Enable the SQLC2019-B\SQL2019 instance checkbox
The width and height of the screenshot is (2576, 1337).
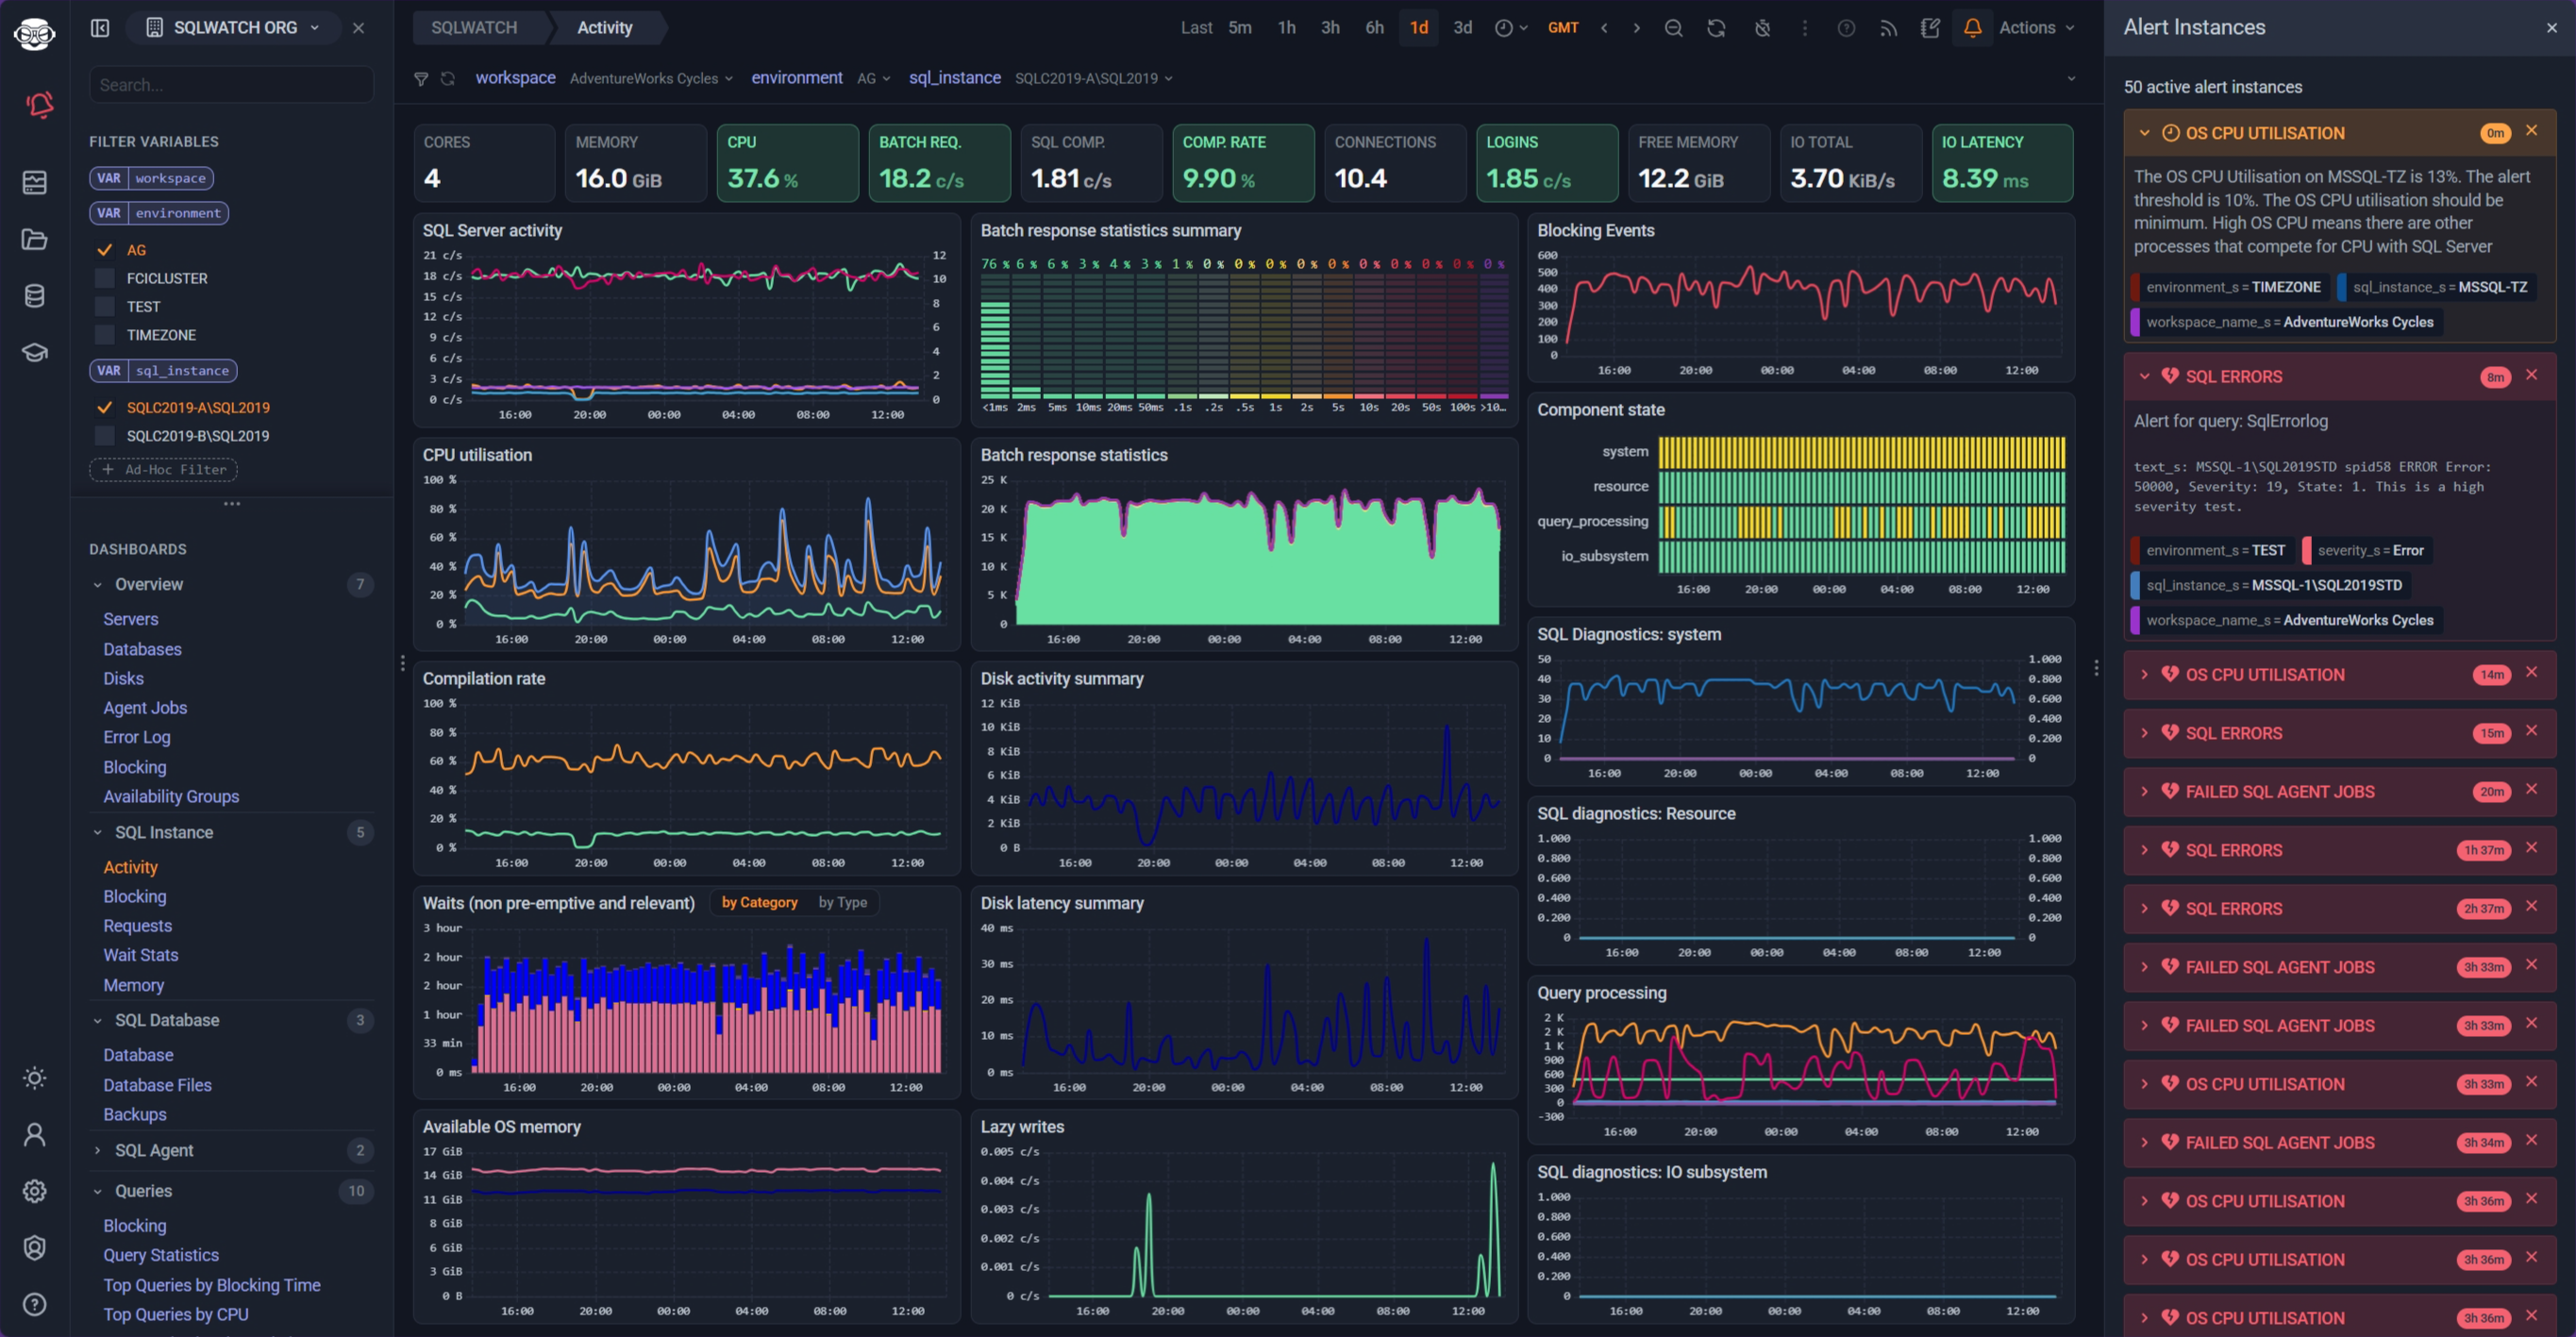coord(105,435)
